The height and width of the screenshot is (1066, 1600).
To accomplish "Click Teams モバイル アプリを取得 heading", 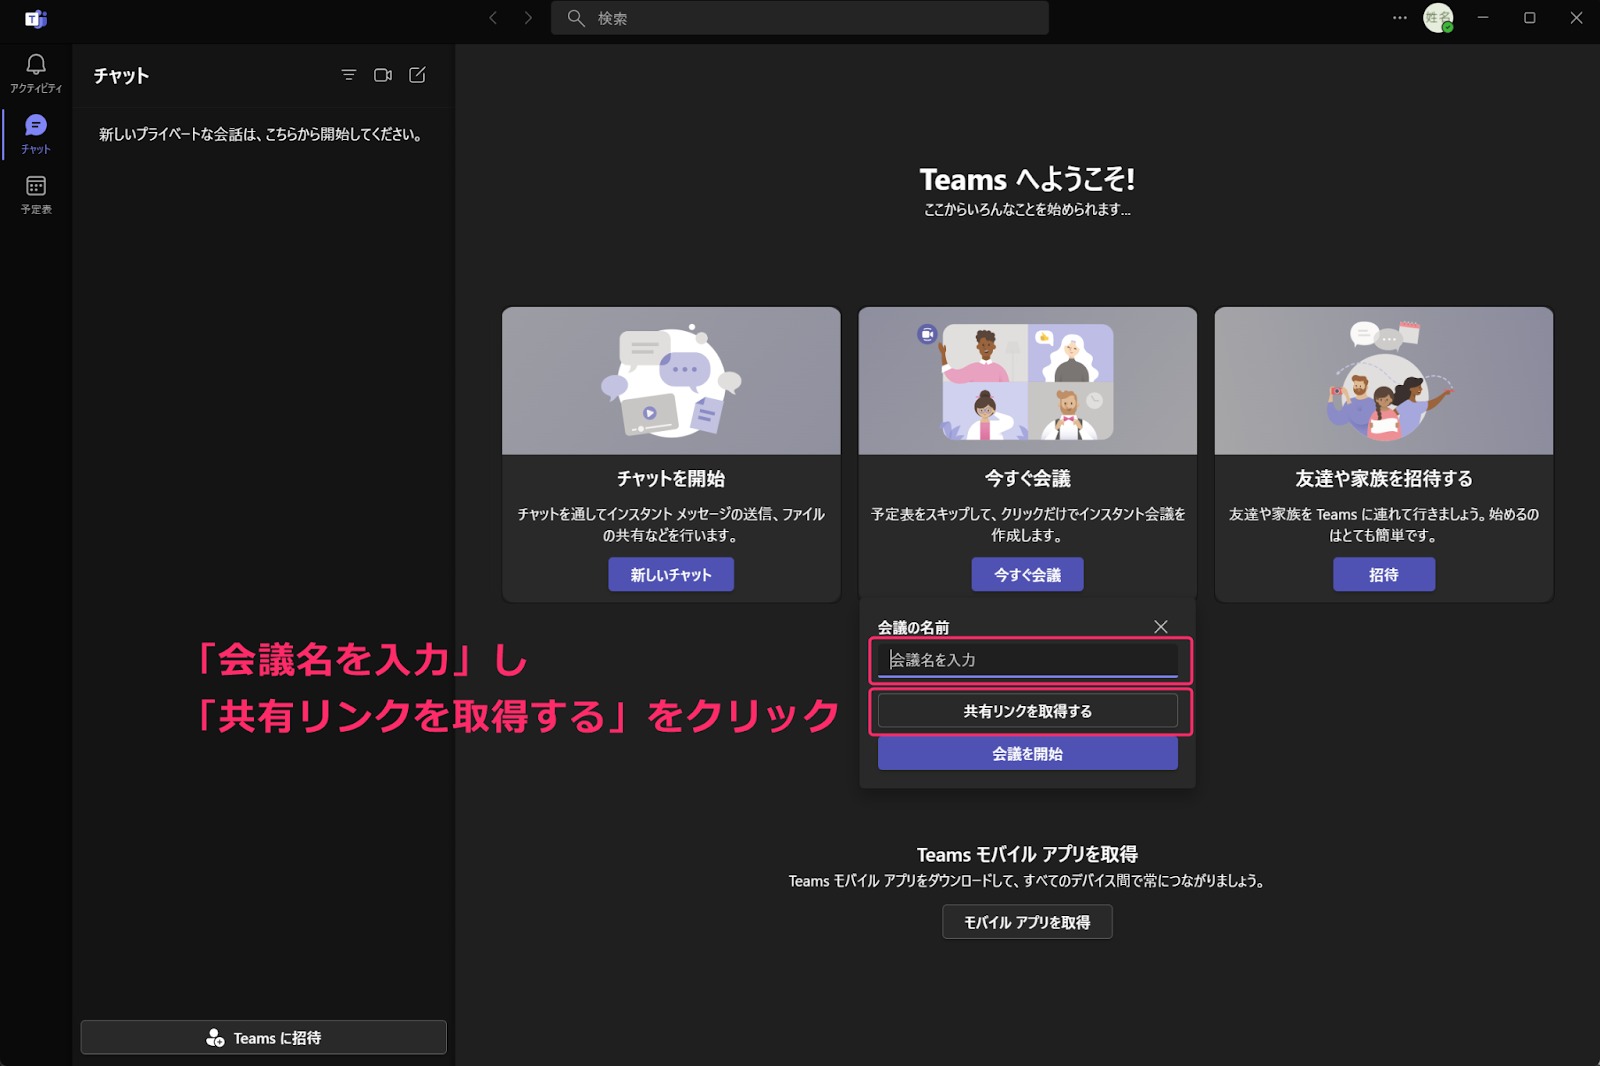I will (x=1027, y=855).
